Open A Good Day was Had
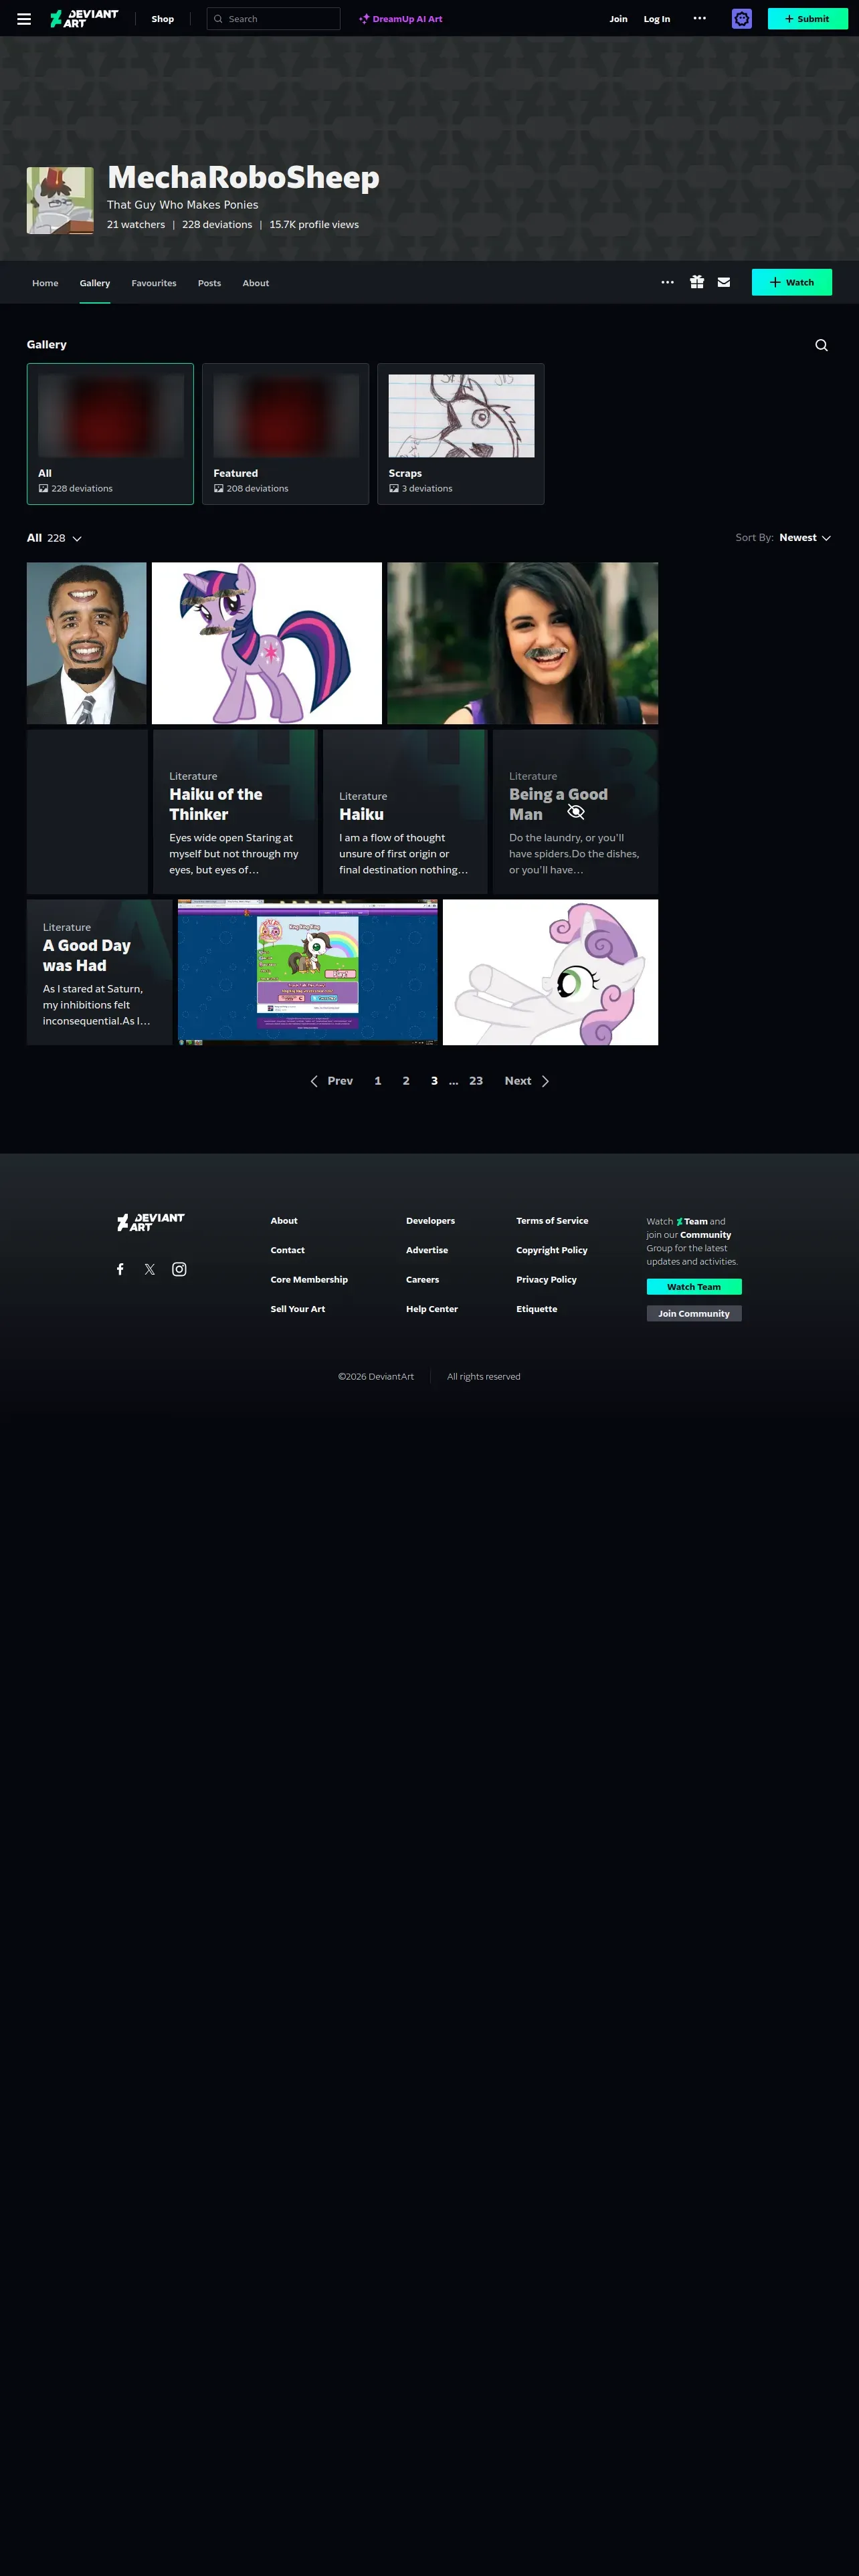 tap(99, 972)
